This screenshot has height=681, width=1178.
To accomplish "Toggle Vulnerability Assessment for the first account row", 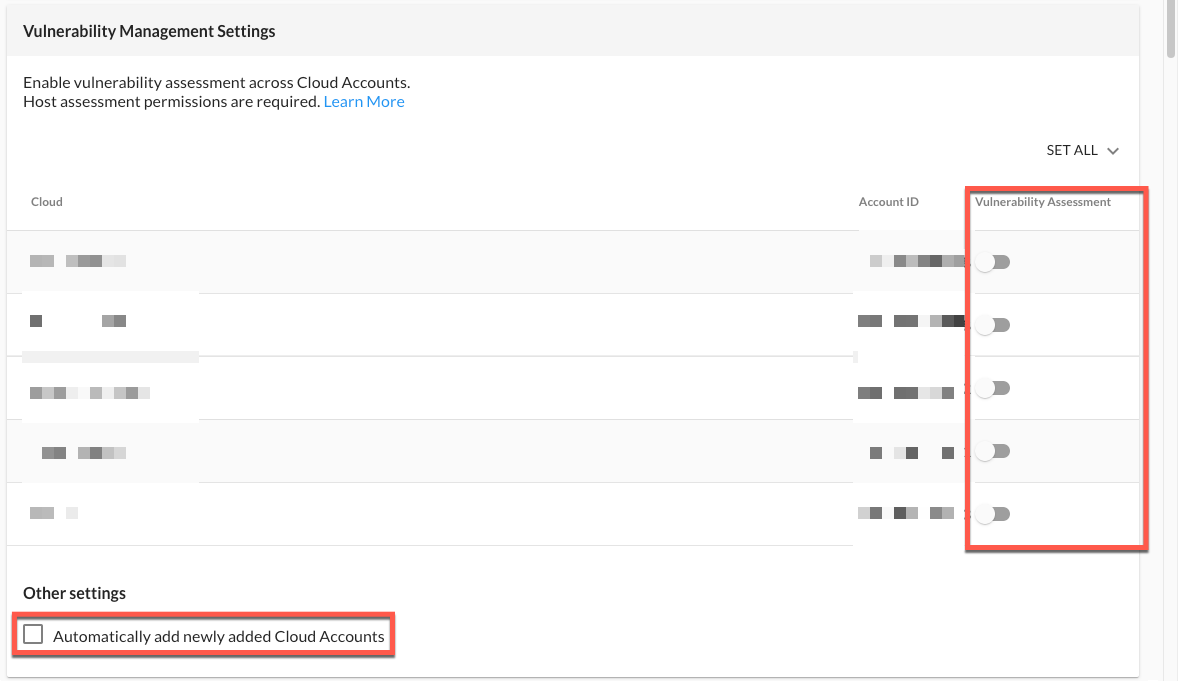I will click(992, 262).
